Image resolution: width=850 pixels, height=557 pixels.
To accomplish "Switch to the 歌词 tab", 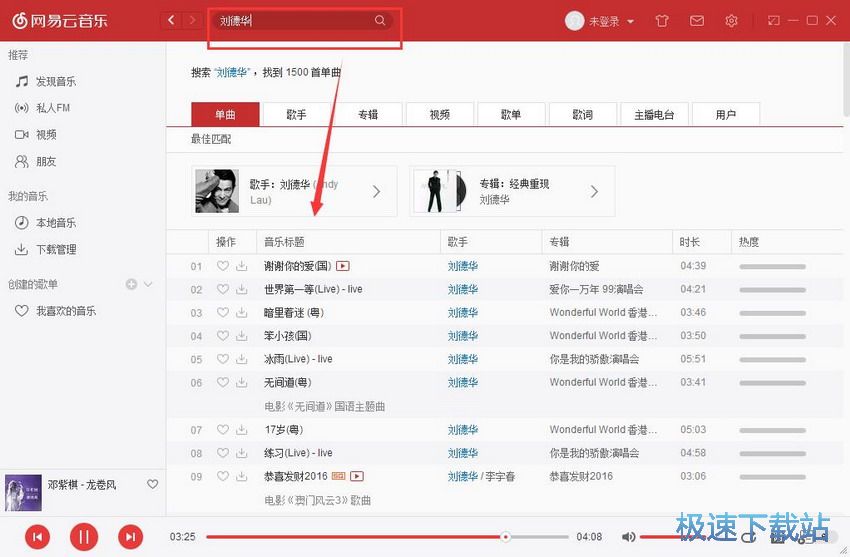I will click(583, 114).
